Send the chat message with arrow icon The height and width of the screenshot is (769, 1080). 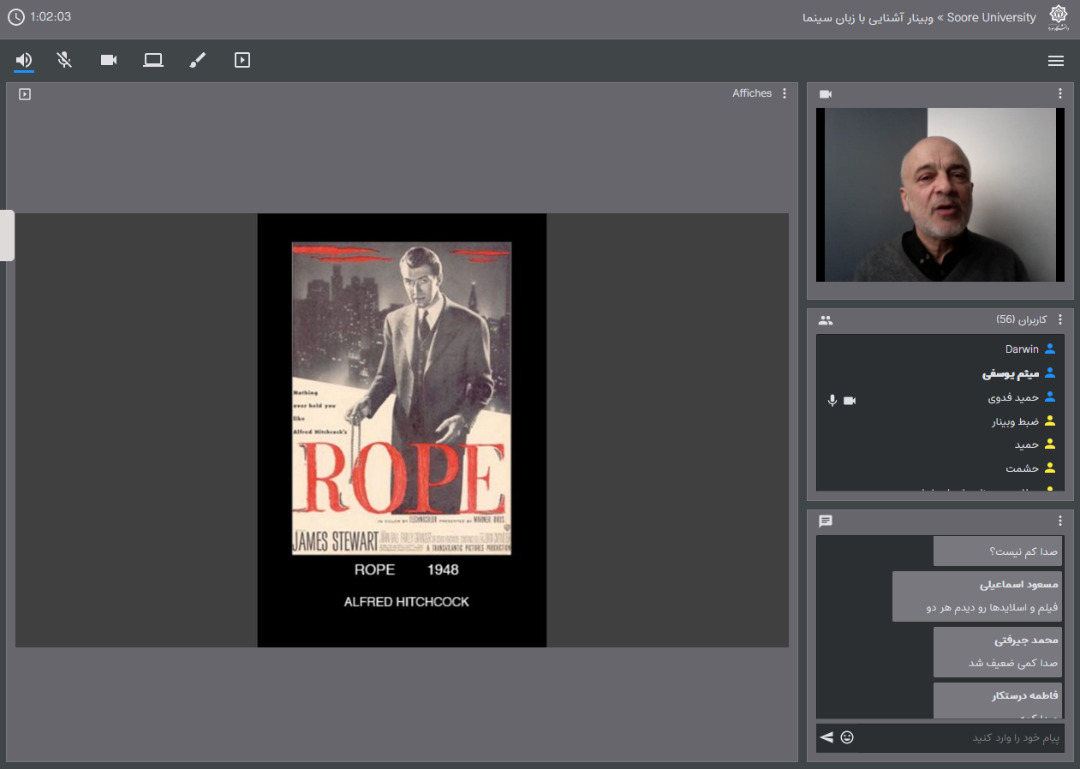tap(827, 737)
